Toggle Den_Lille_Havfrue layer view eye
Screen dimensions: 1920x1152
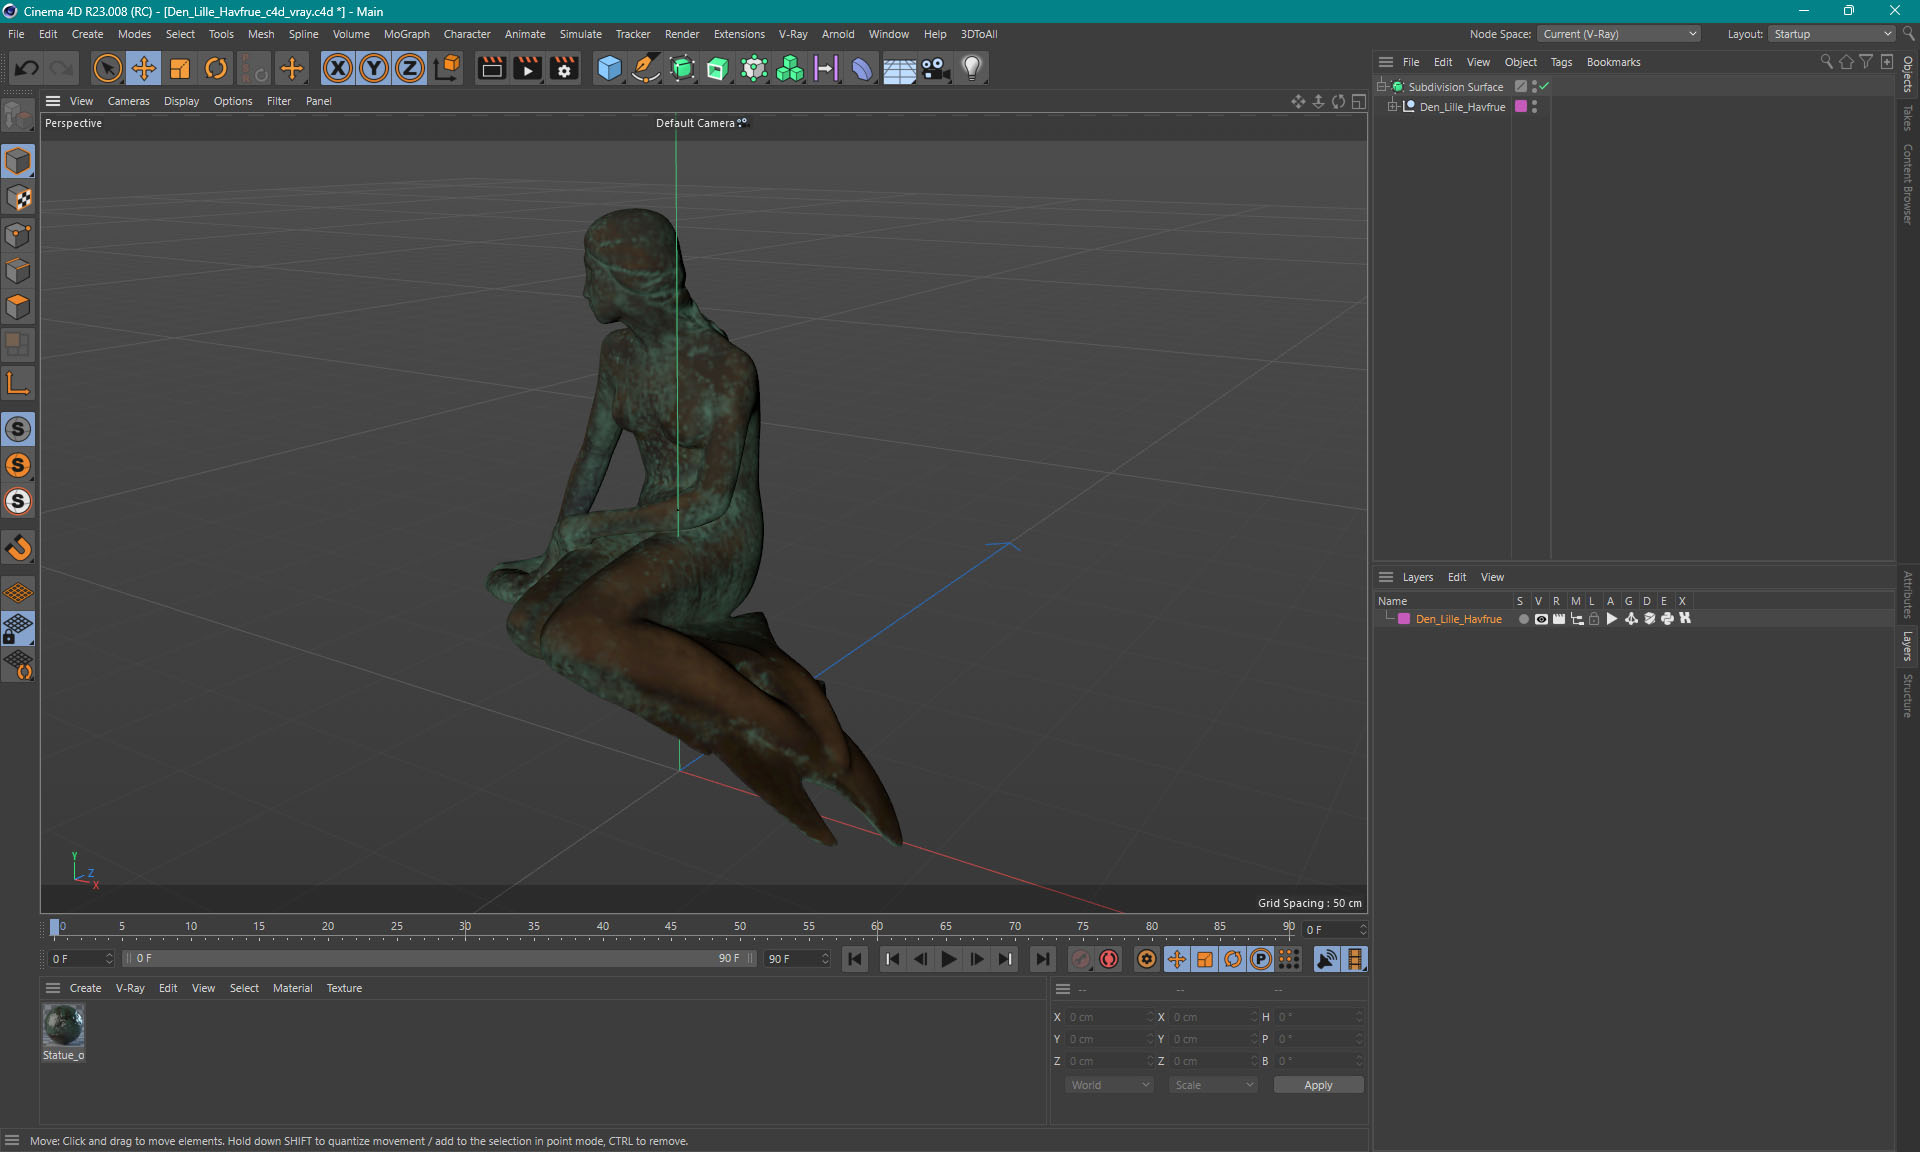(x=1541, y=619)
